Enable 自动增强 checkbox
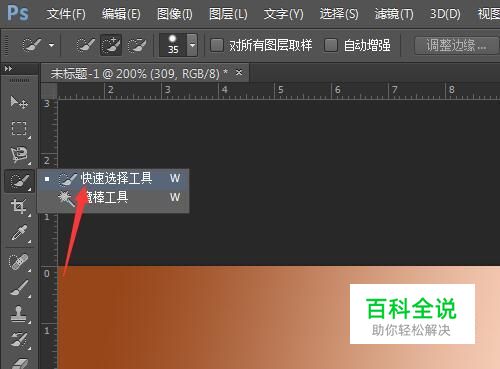 331,45
